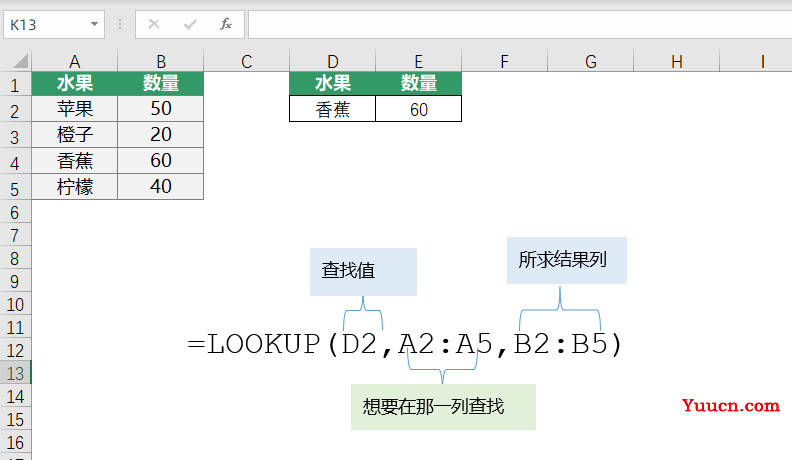Viewport: 792px width, 460px height.
Task: Select column H header
Action: (676, 62)
